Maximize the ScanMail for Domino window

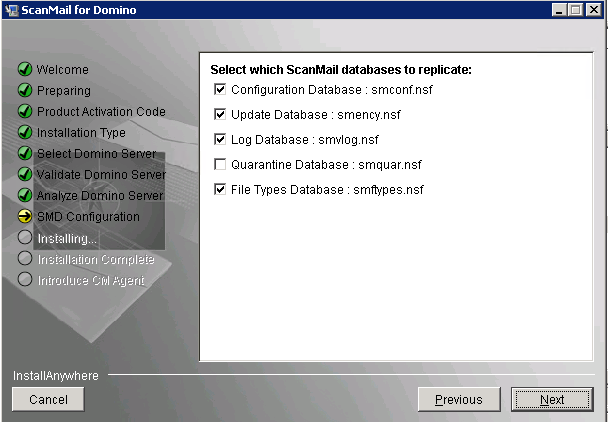point(577,10)
